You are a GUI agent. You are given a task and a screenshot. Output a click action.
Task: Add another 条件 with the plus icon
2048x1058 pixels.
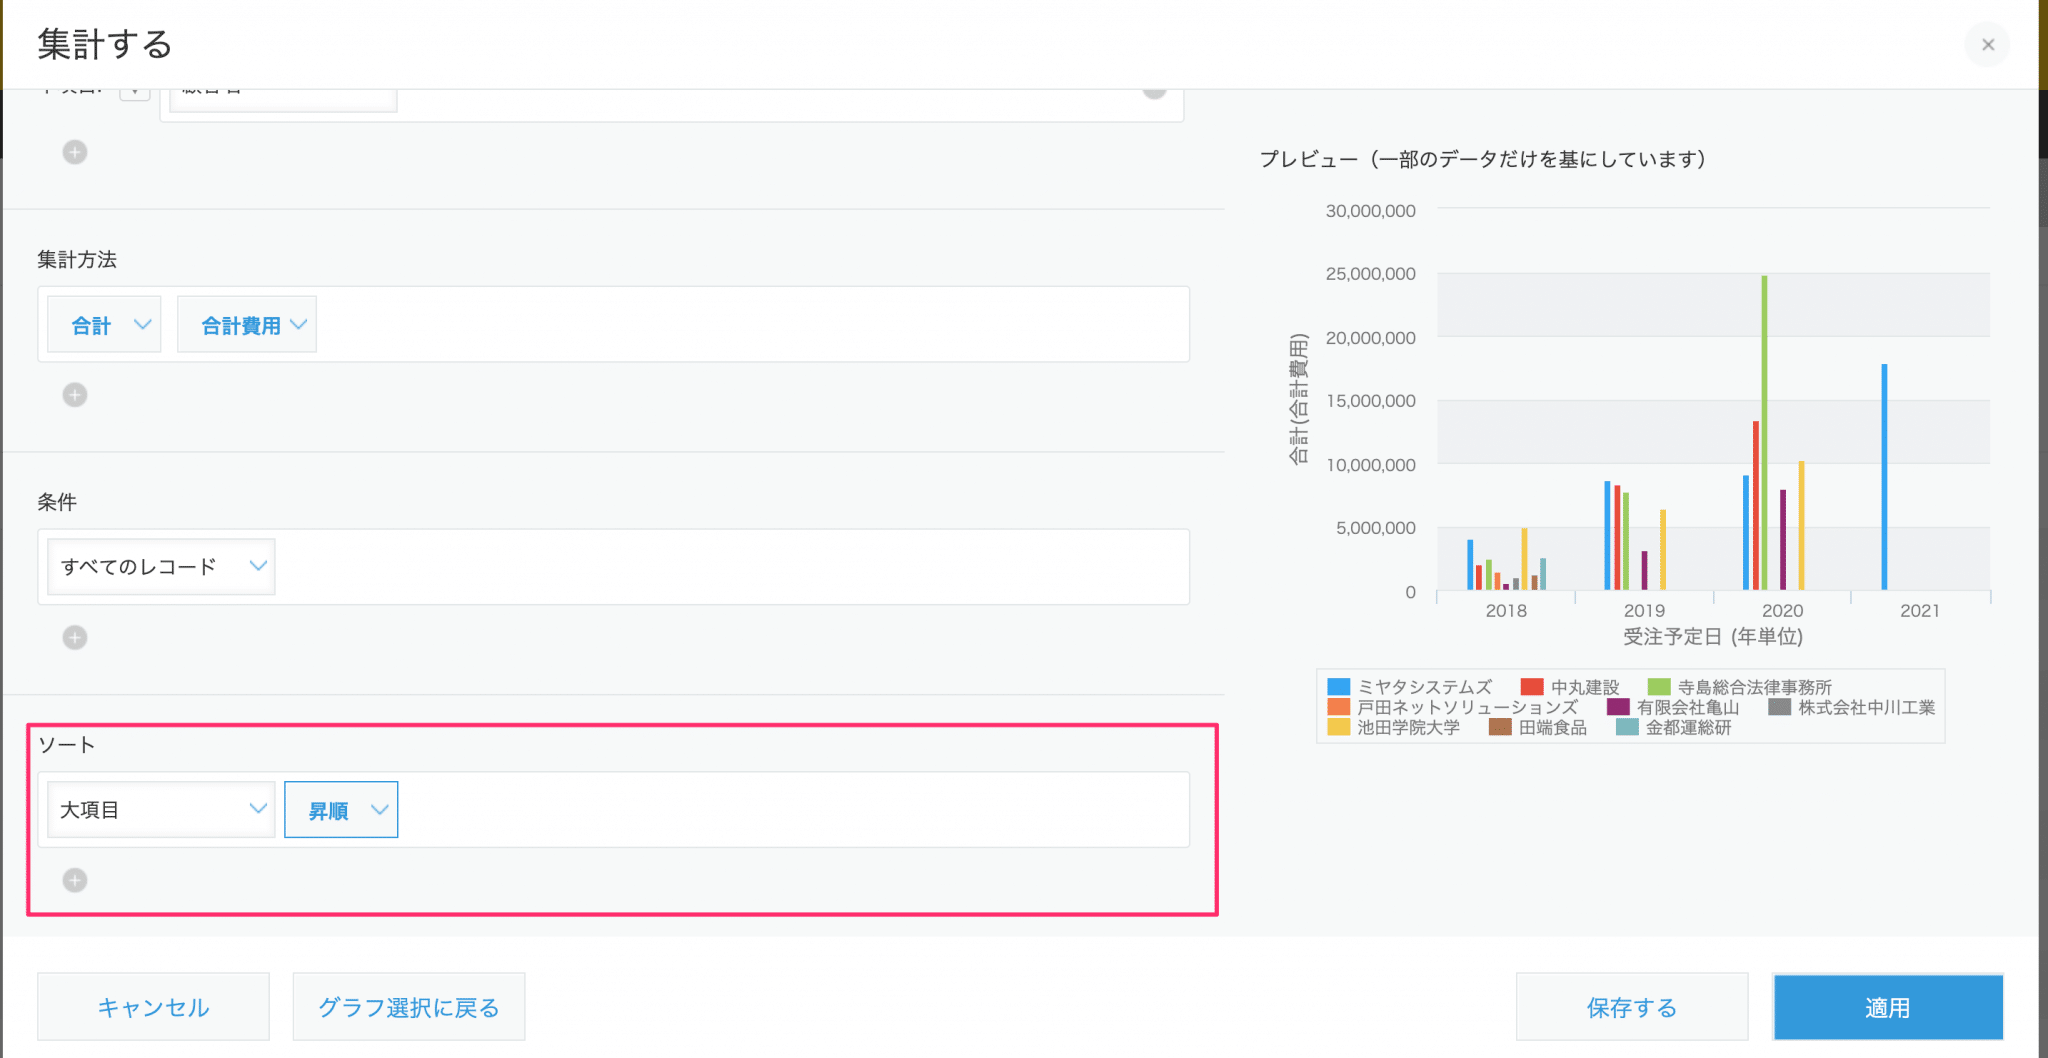(x=75, y=637)
